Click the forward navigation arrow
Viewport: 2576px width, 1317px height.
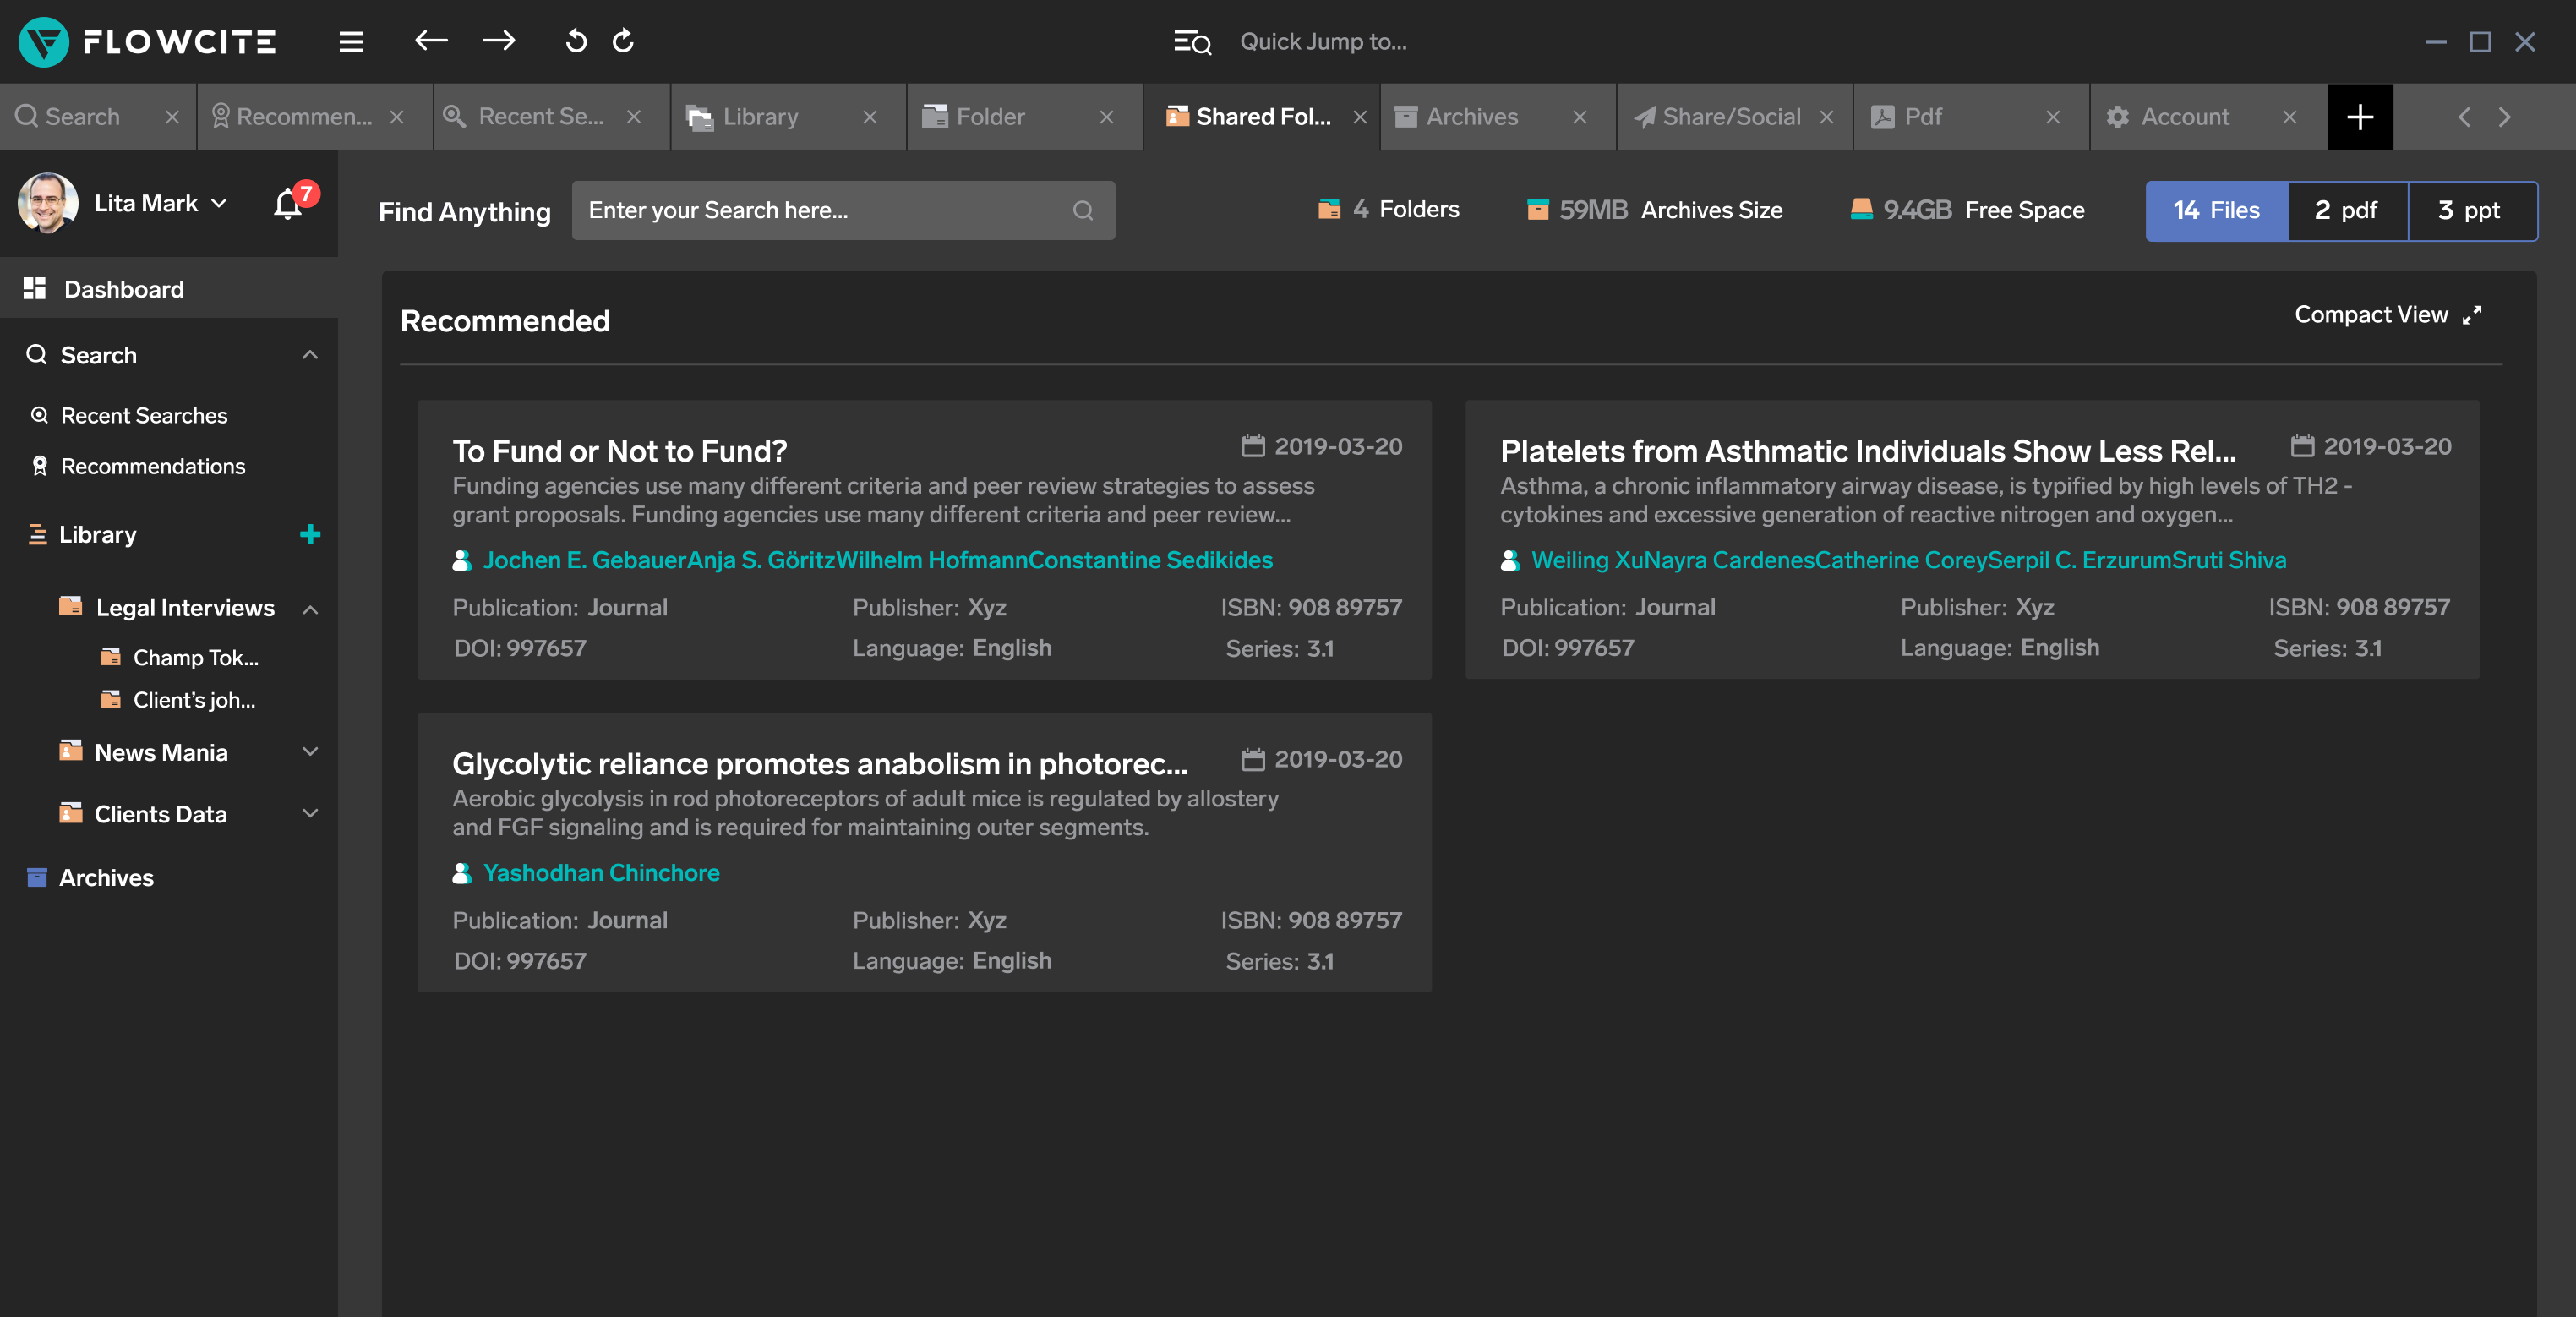(x=498, y=41)
